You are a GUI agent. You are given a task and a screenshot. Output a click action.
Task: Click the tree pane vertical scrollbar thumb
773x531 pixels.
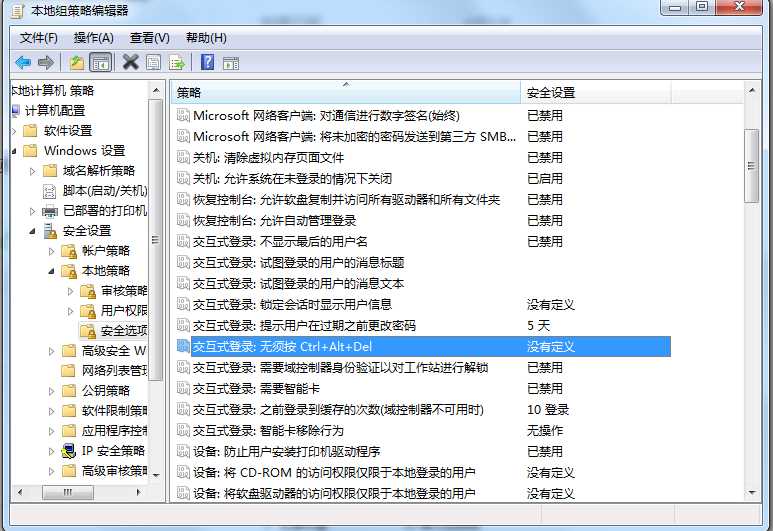tap(156, 240)
